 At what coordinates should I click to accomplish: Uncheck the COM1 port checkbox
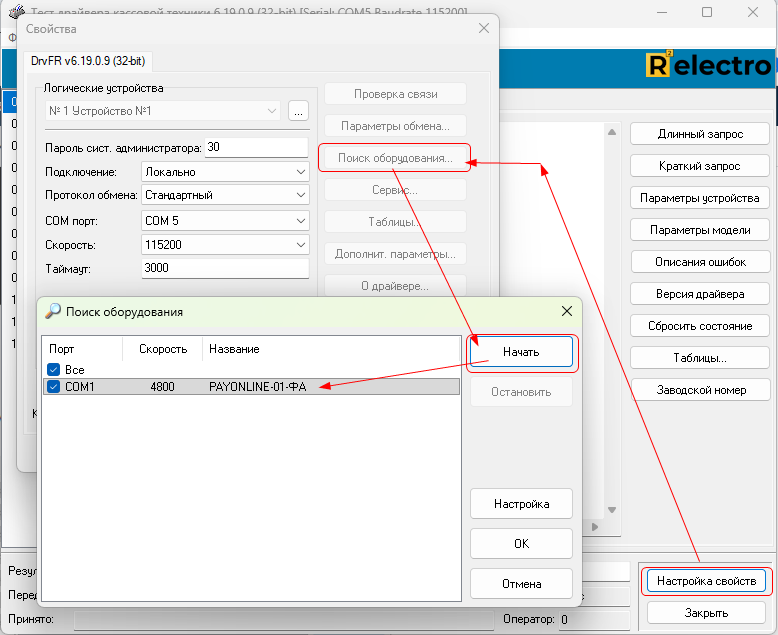click(x=54, y=386)
